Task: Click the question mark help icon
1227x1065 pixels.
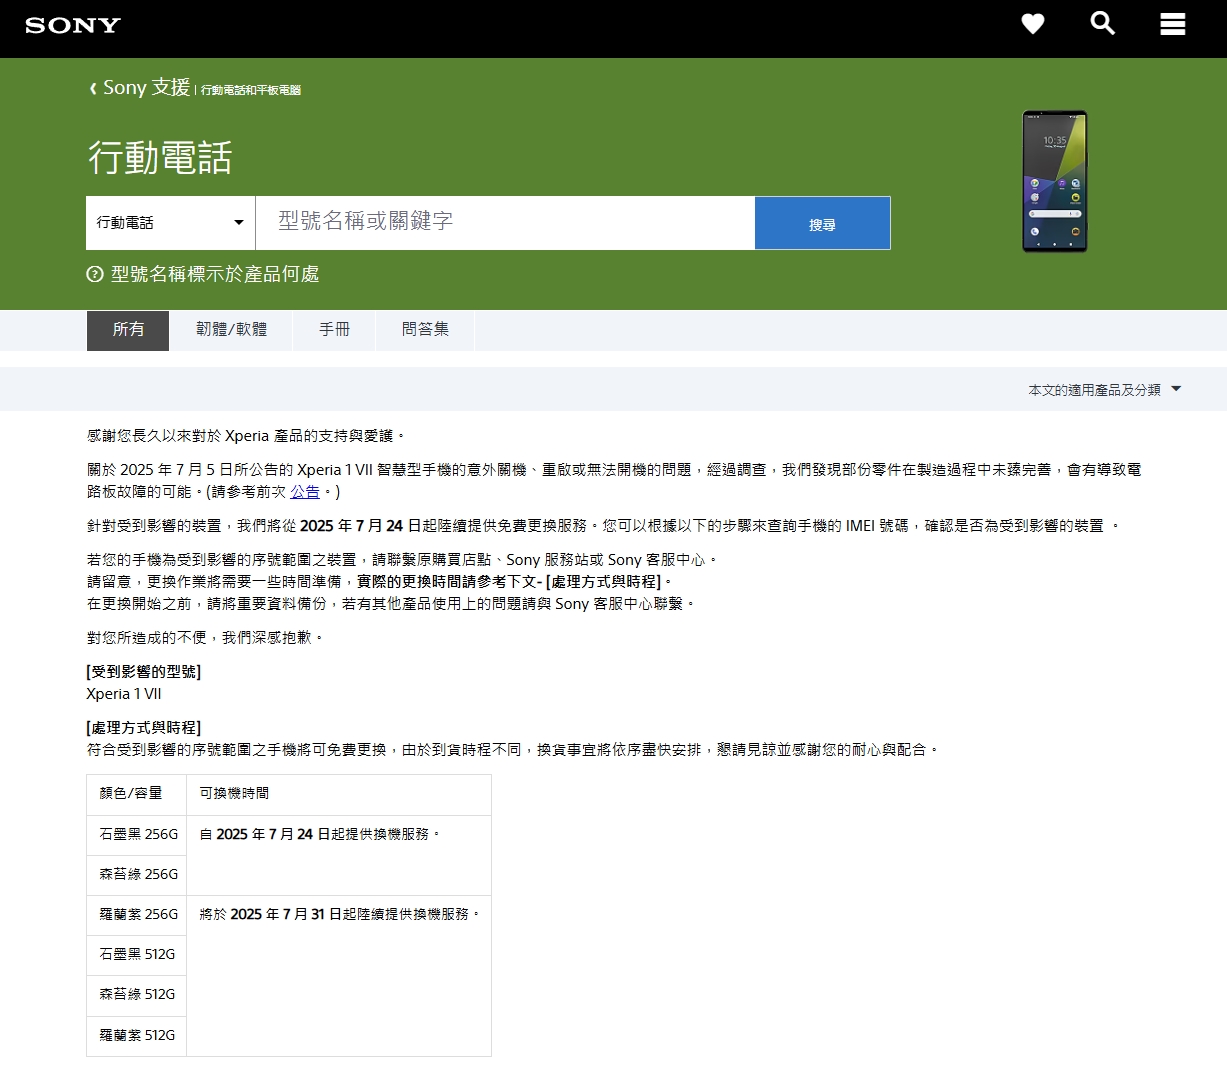Action: 95,274
